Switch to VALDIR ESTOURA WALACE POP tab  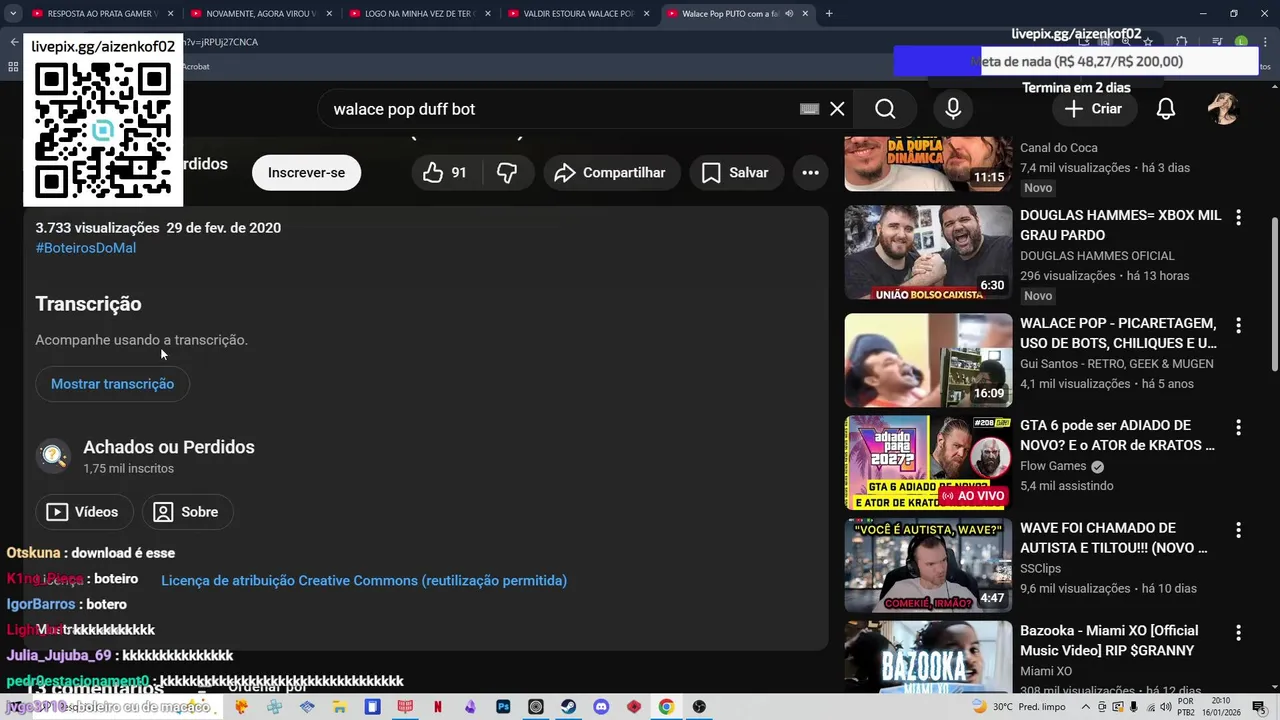pyautogui.click(x=577, y=14)
